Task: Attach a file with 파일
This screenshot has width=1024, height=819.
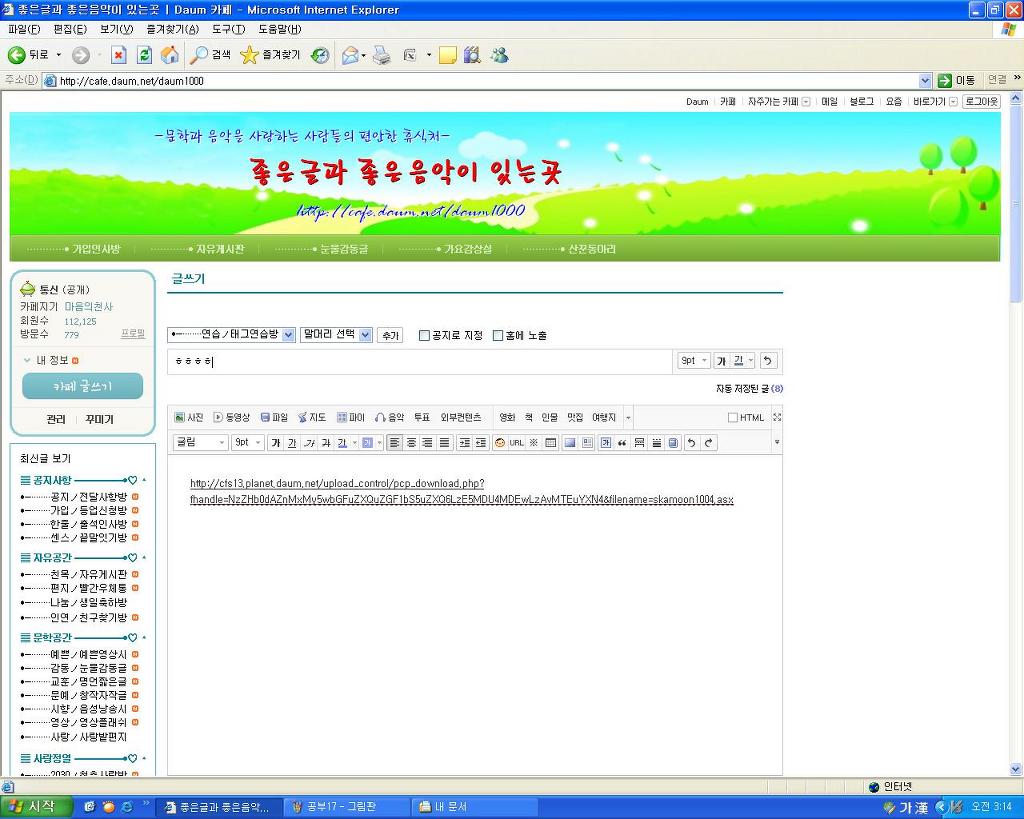Action: pos(274,417)
